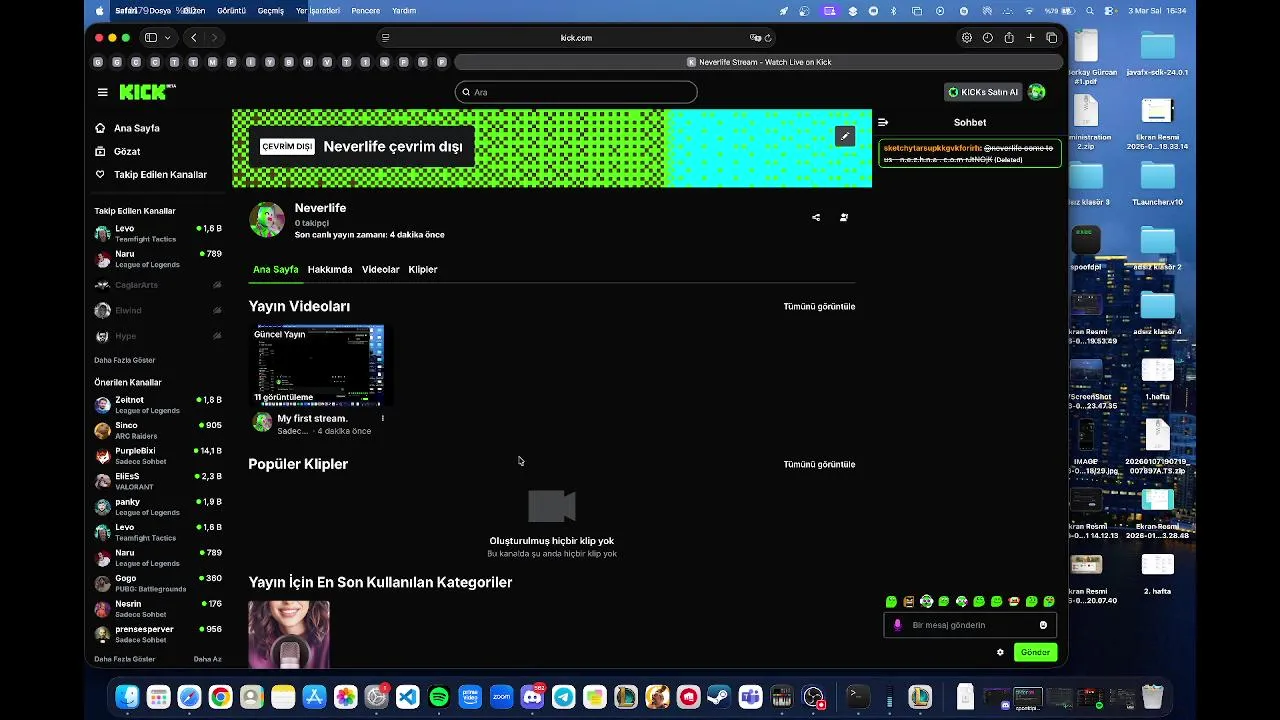Click the Bluetooth icon in the menu bar
Screen dimensions: 1280x720
click(896, 11)
